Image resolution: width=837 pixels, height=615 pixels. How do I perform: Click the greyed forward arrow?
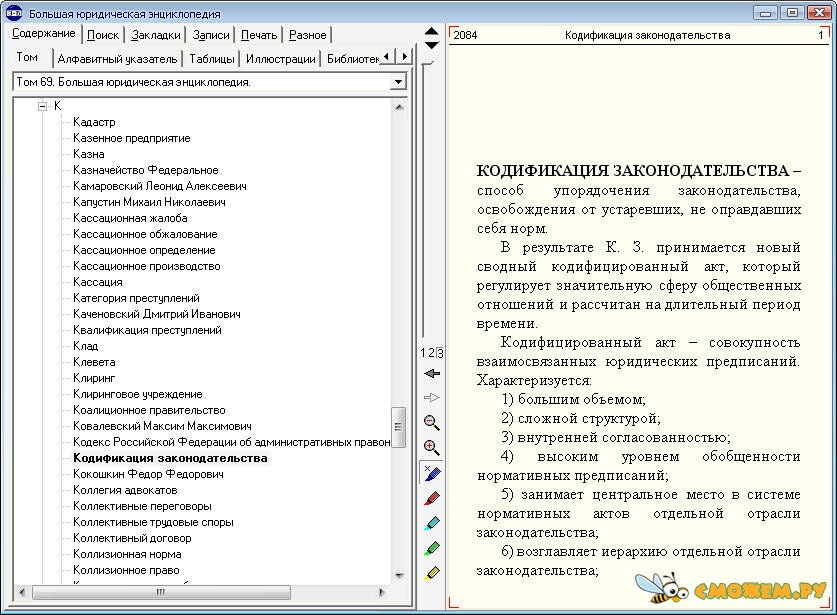[x=431, y=397]
